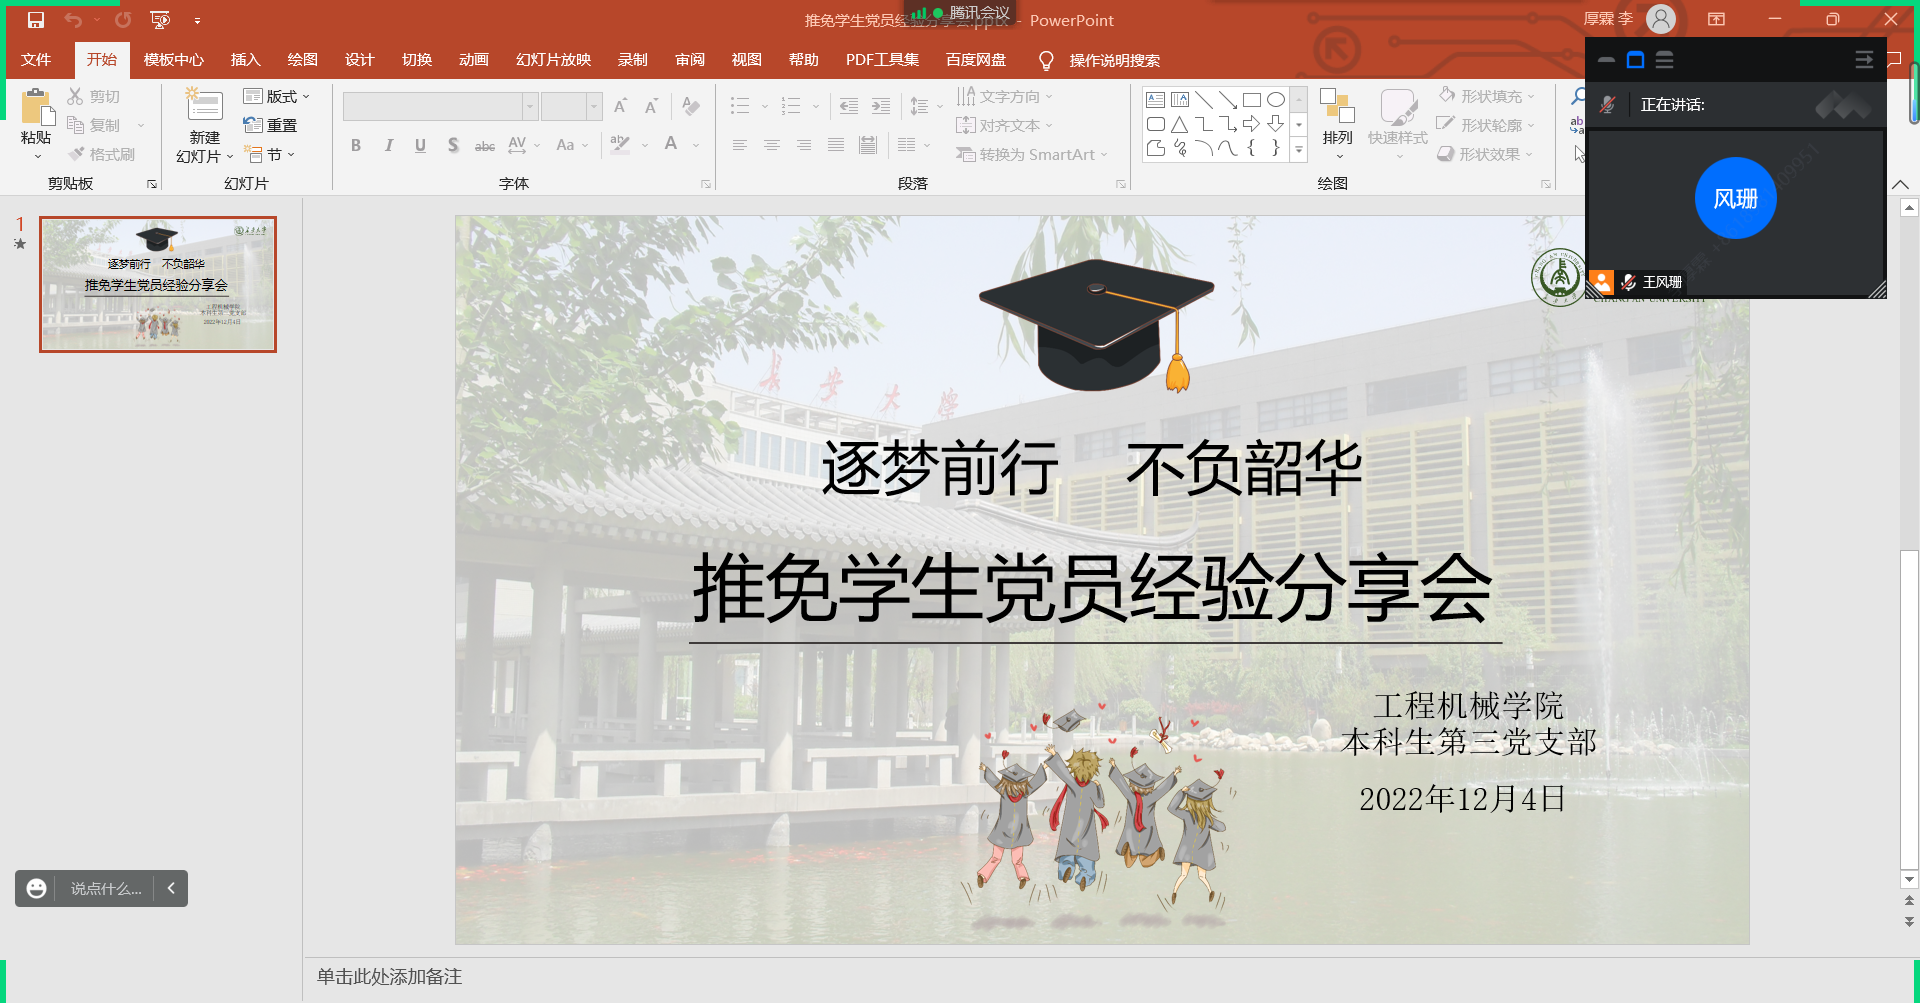Expand the shapes gallery more arrow
The height and width of the screenshot is (1003, 1920).
tap(1299, 150)
